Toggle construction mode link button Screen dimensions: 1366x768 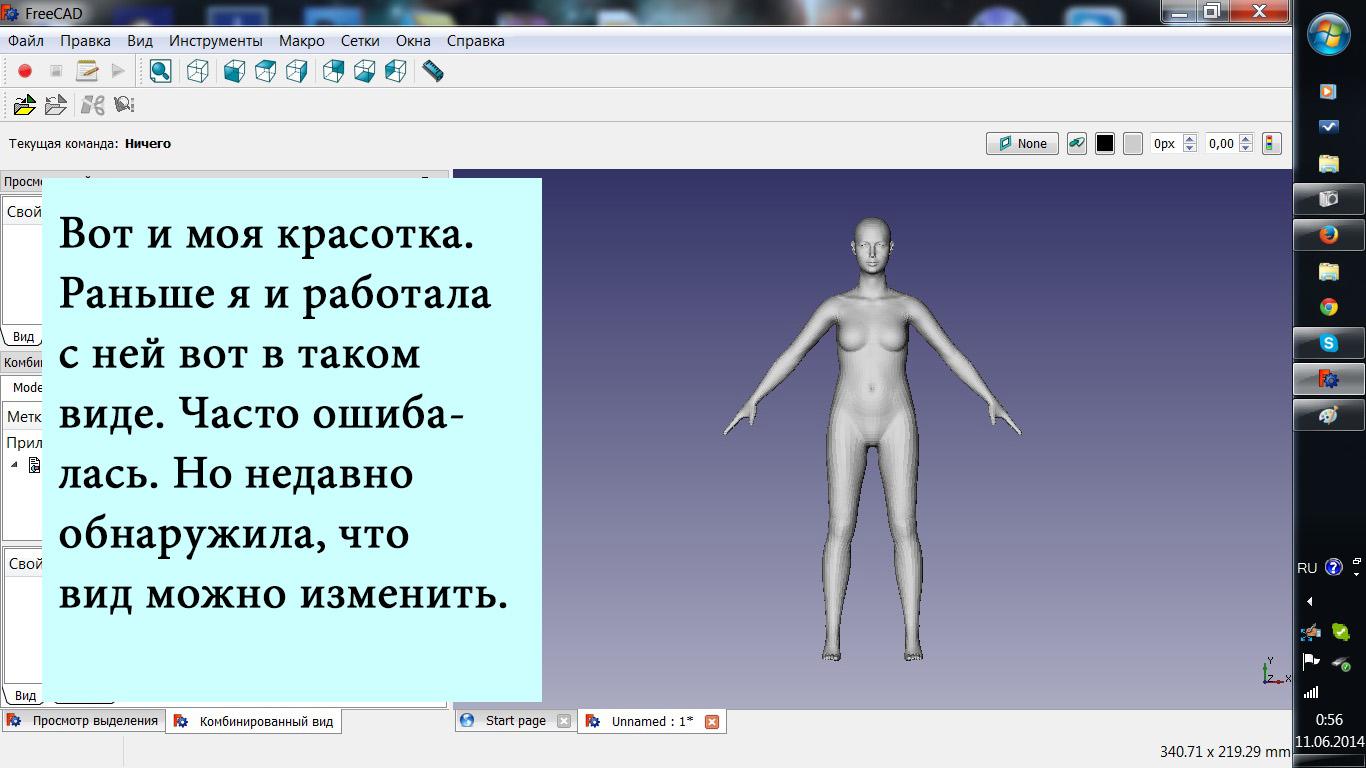pyautogui.click(x=1076, y=143)
